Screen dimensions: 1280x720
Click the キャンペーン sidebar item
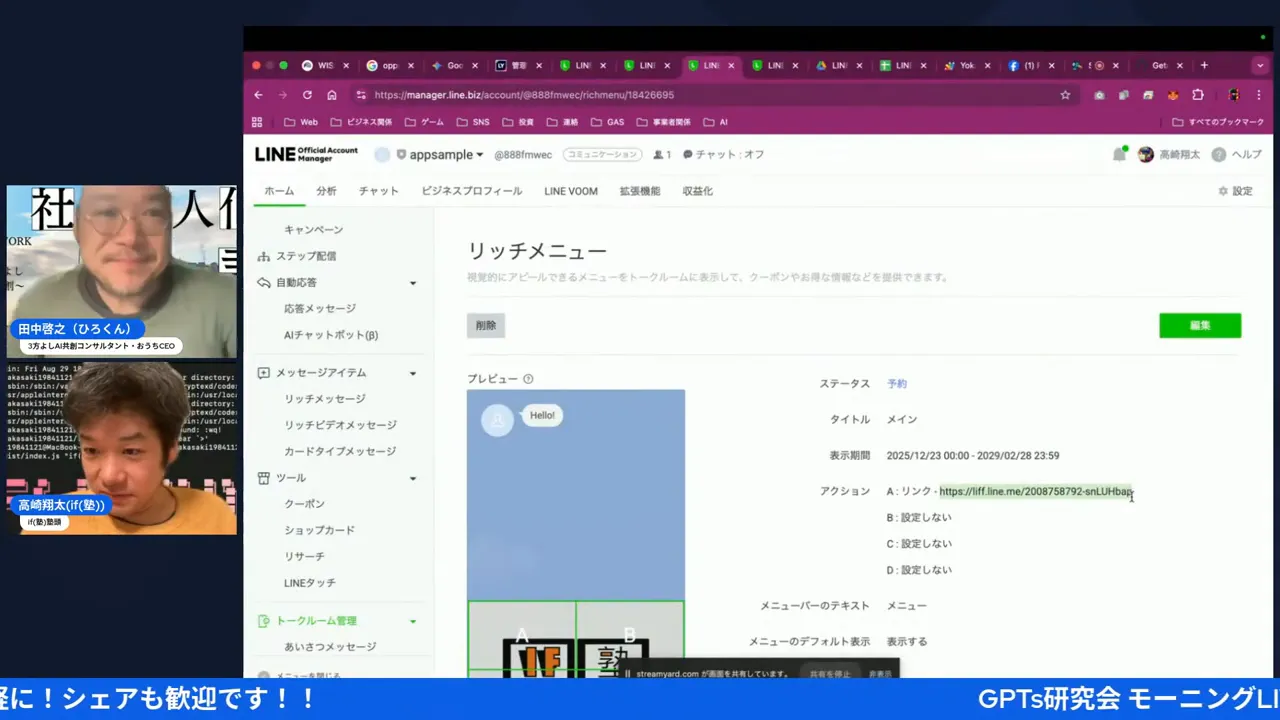click(x=313, y=229)
